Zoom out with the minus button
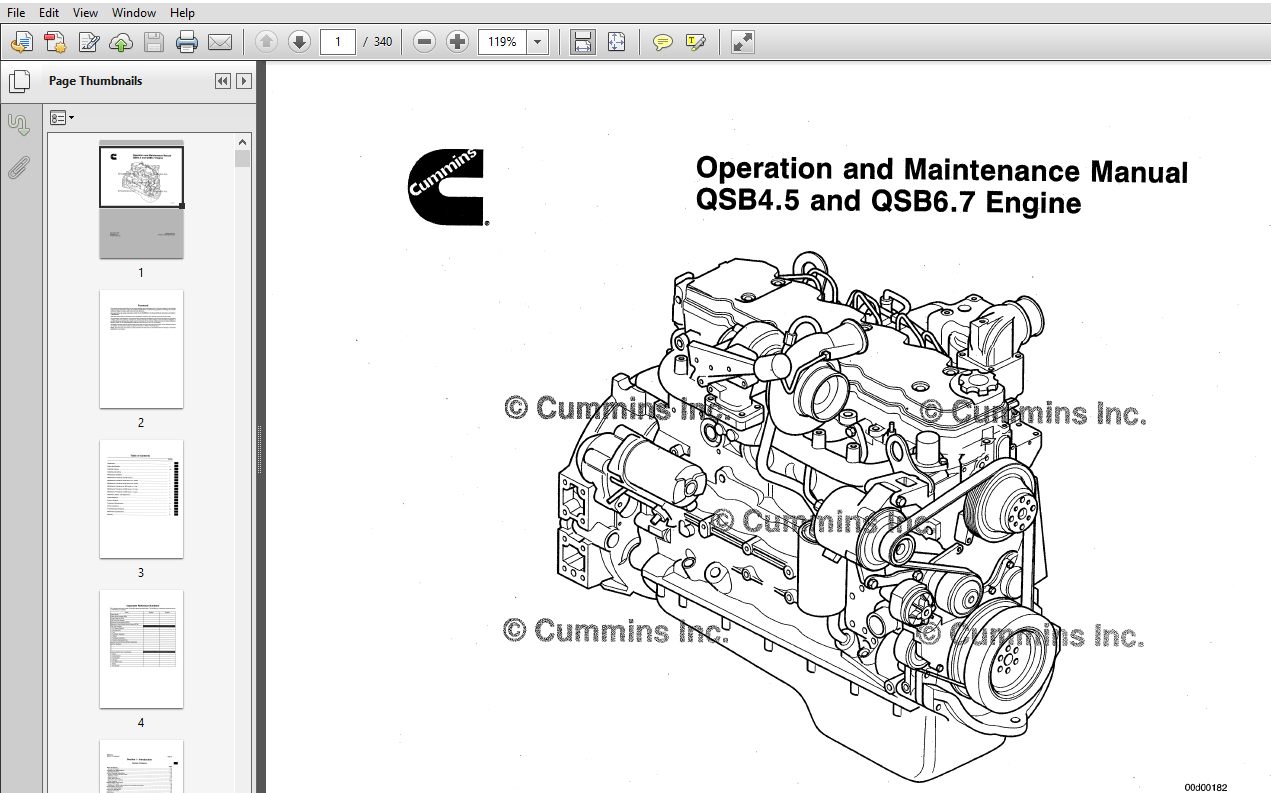1271x793 pixels. pyautogui.click(x=425, y=42)
